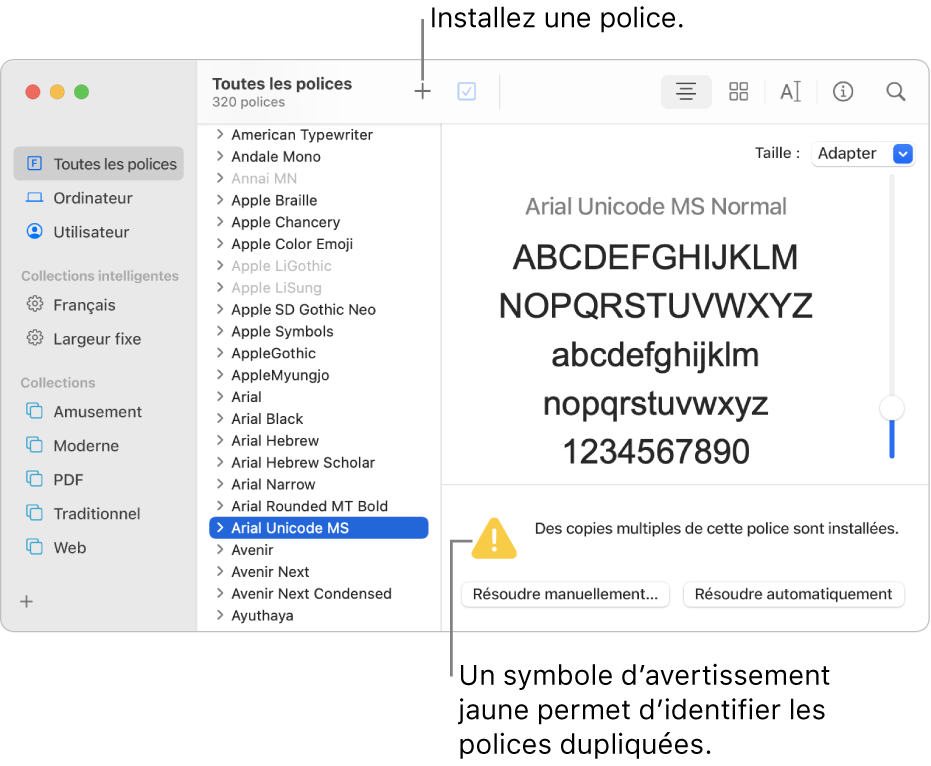Open the font info panel

(x=843, y=91)
